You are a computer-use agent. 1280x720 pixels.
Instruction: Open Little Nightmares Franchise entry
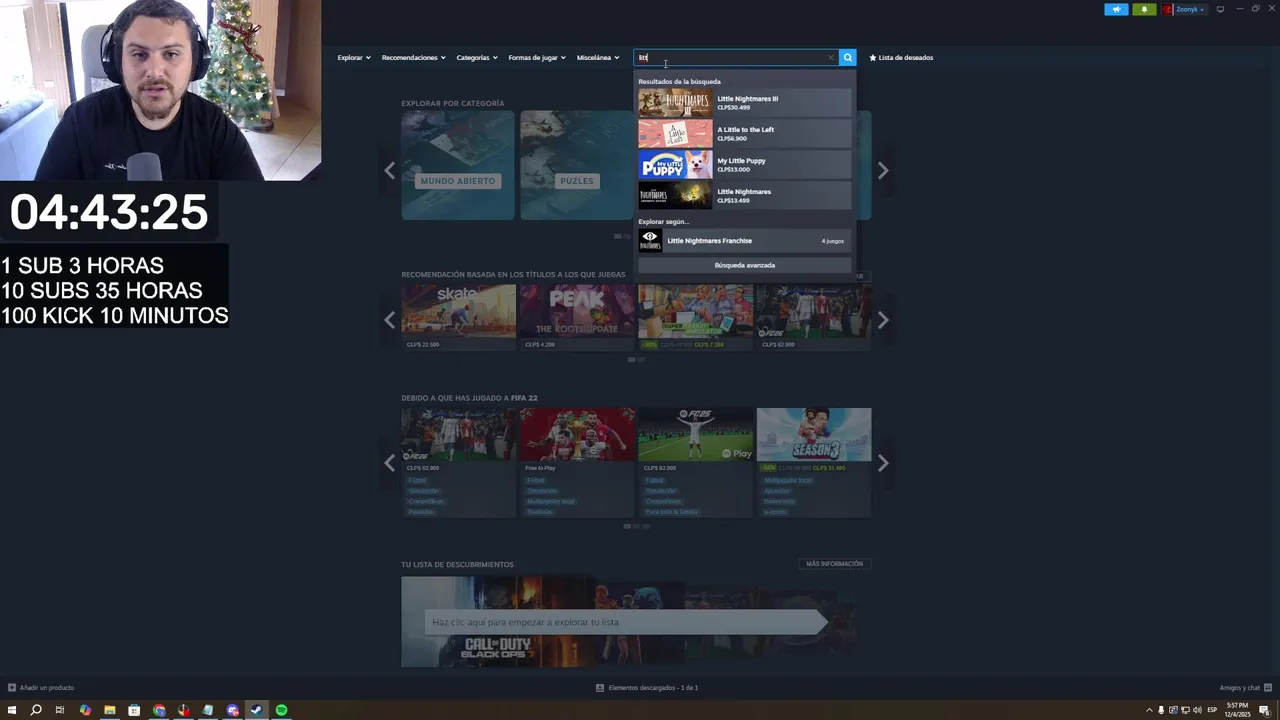pyautogui.click(x=745, y=241)
